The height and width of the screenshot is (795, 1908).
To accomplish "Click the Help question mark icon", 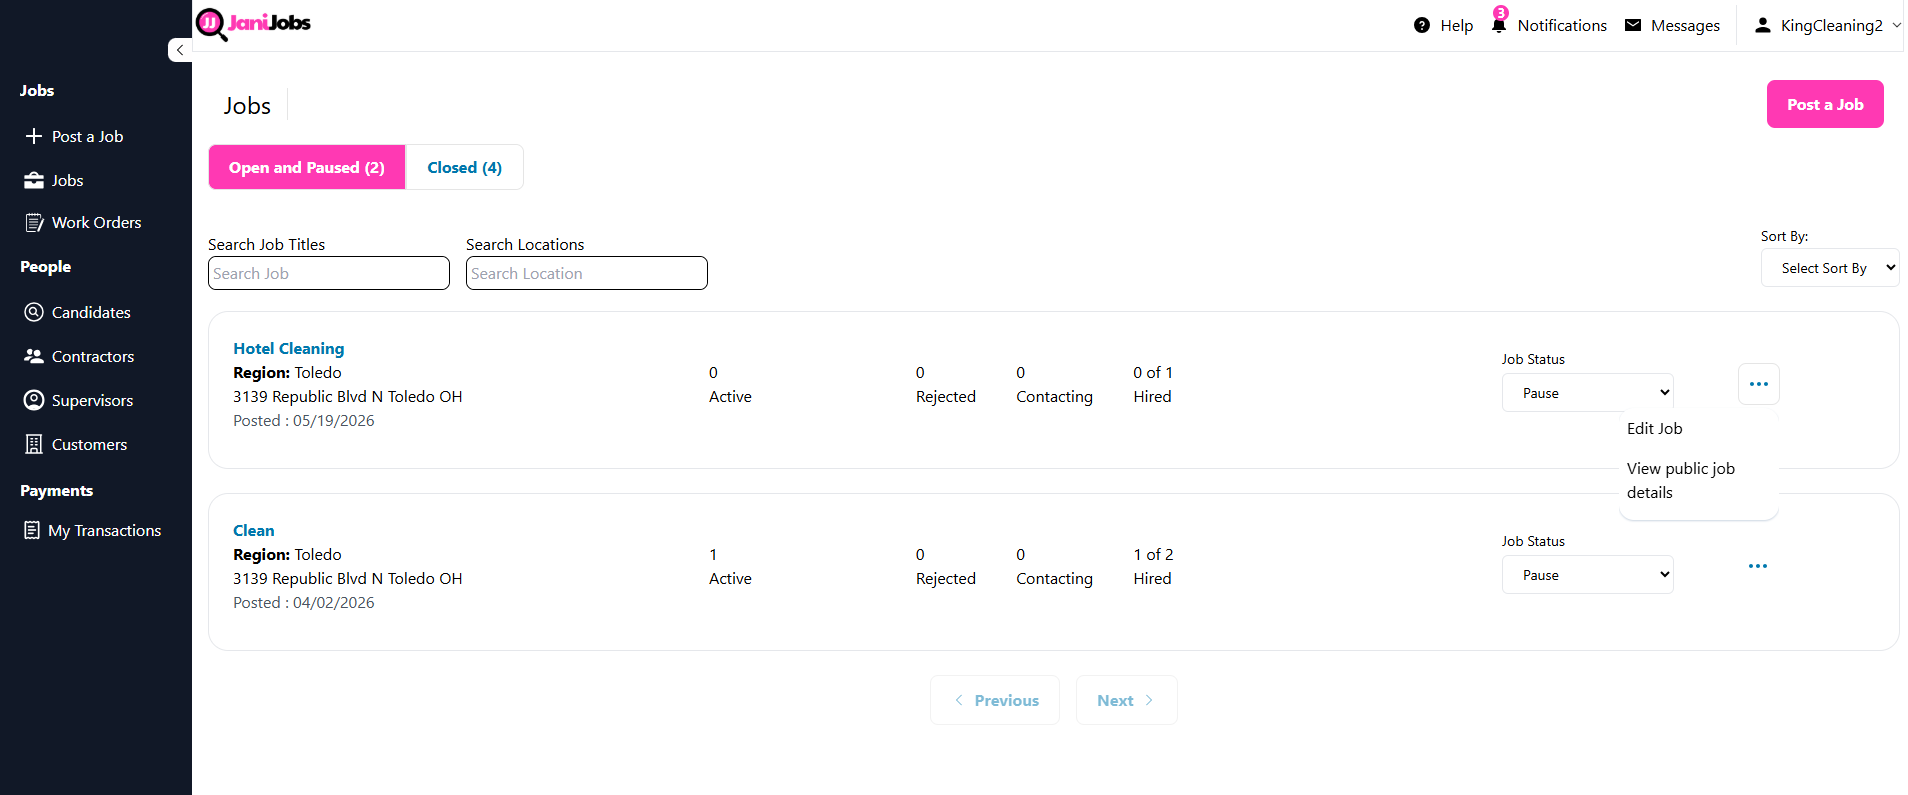I will (1422, 25).
